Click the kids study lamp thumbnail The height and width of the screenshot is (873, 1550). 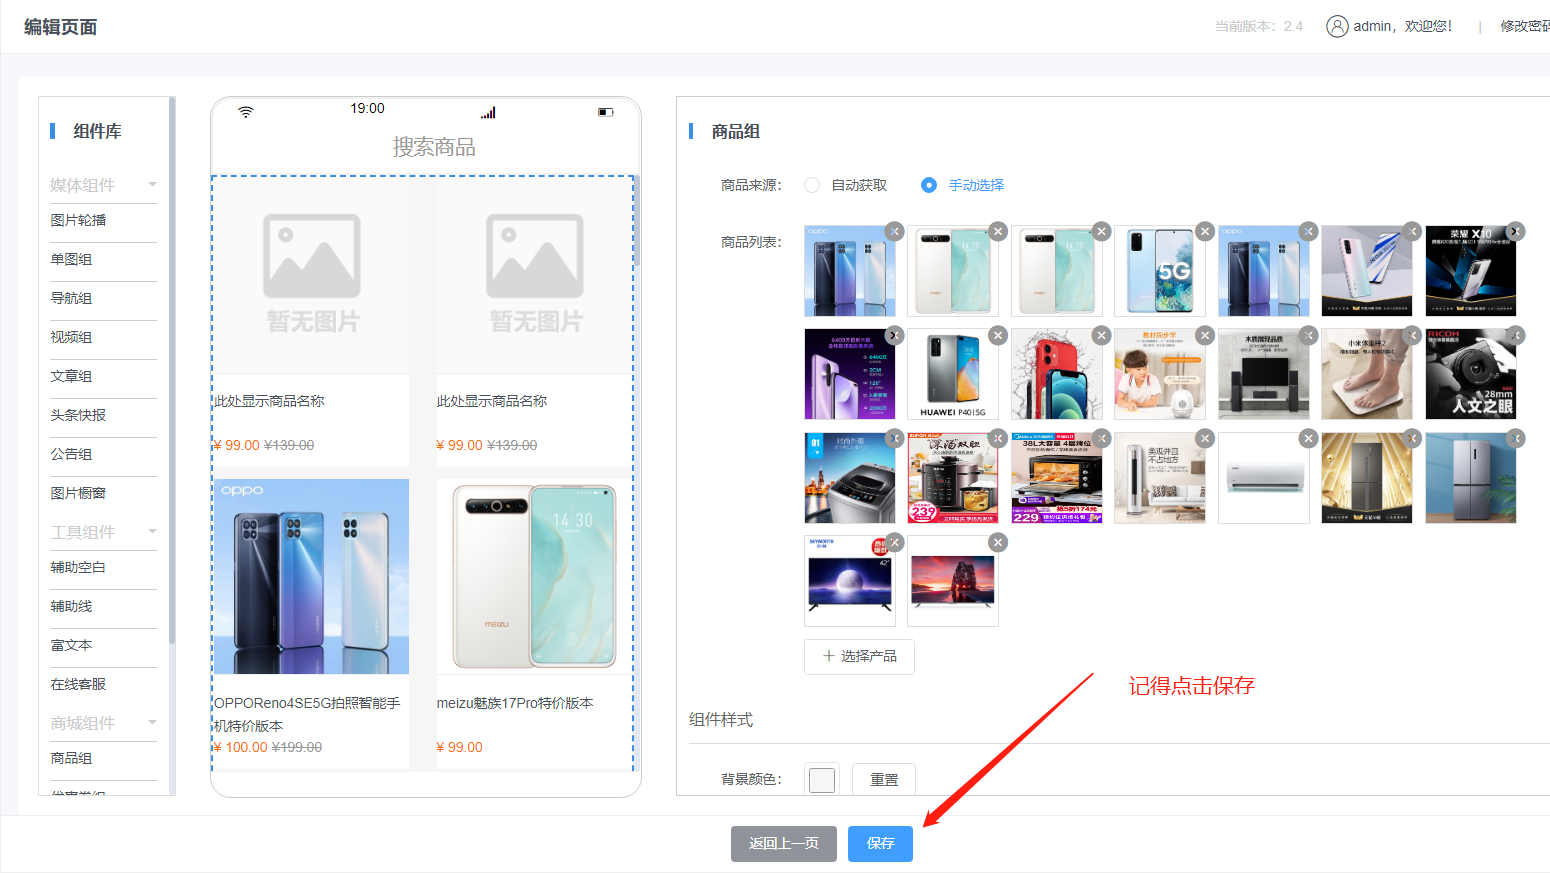tap(1160, 374)
